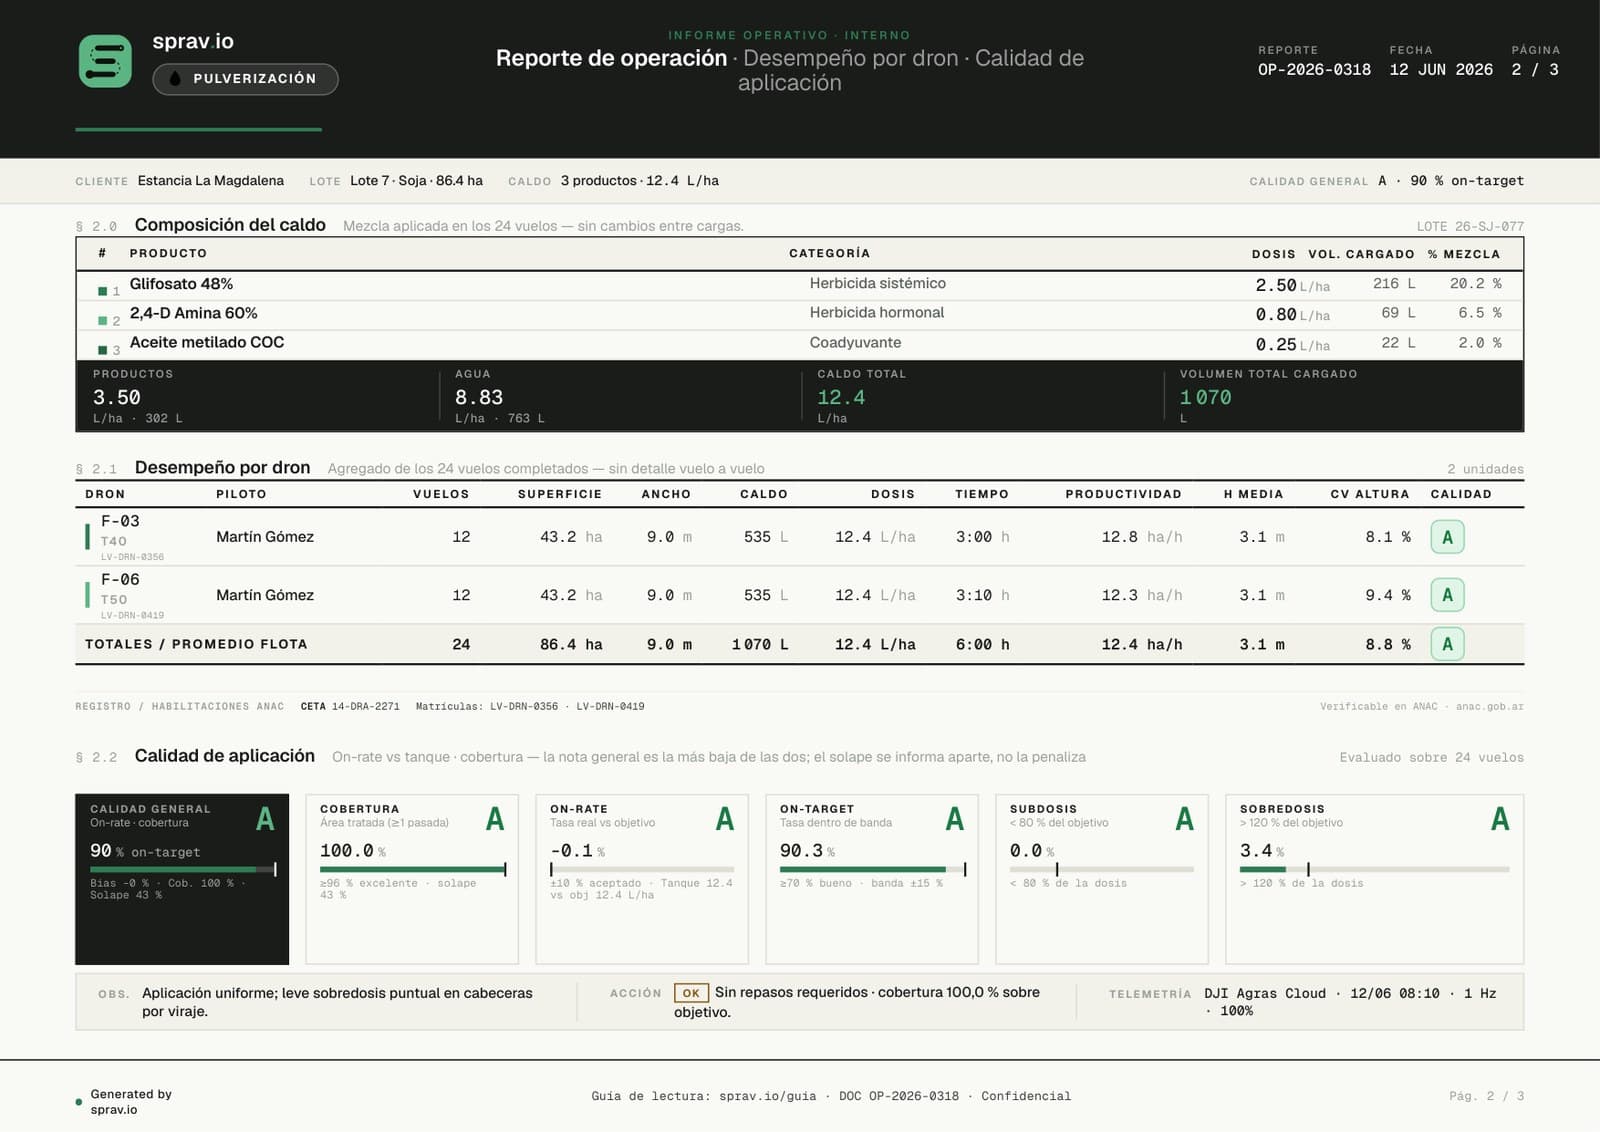Click the light green marker of product 2
The width and height of the screenshot is (1600, 1132).
pyautogui.click(x=102, y=321)
